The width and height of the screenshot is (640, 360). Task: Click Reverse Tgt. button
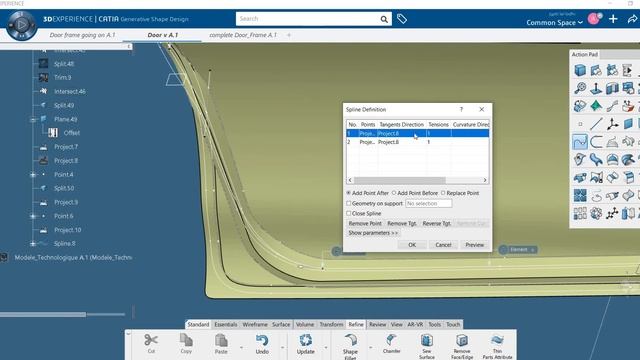(437, 223)
